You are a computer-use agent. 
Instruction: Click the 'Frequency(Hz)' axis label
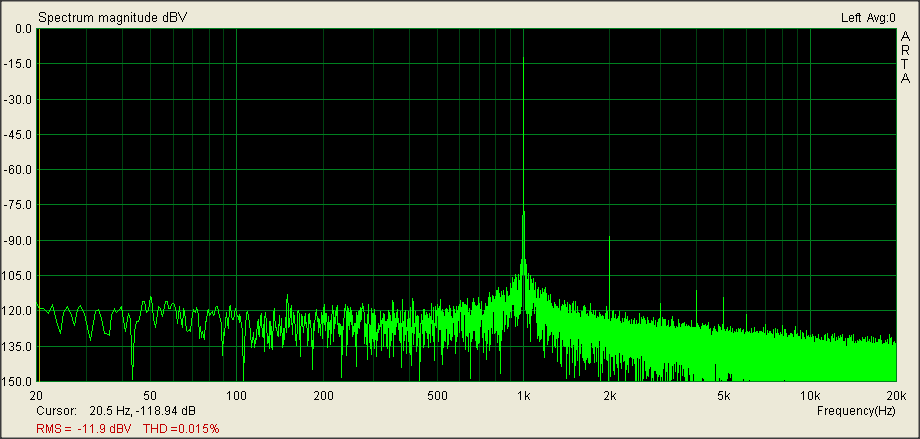pyautogui.click(x=856, y=411)
